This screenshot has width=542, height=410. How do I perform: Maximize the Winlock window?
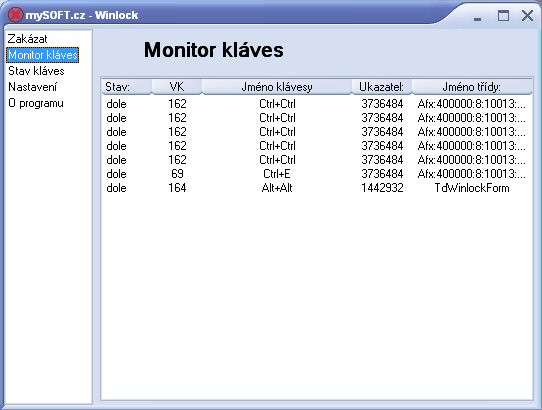503,16
